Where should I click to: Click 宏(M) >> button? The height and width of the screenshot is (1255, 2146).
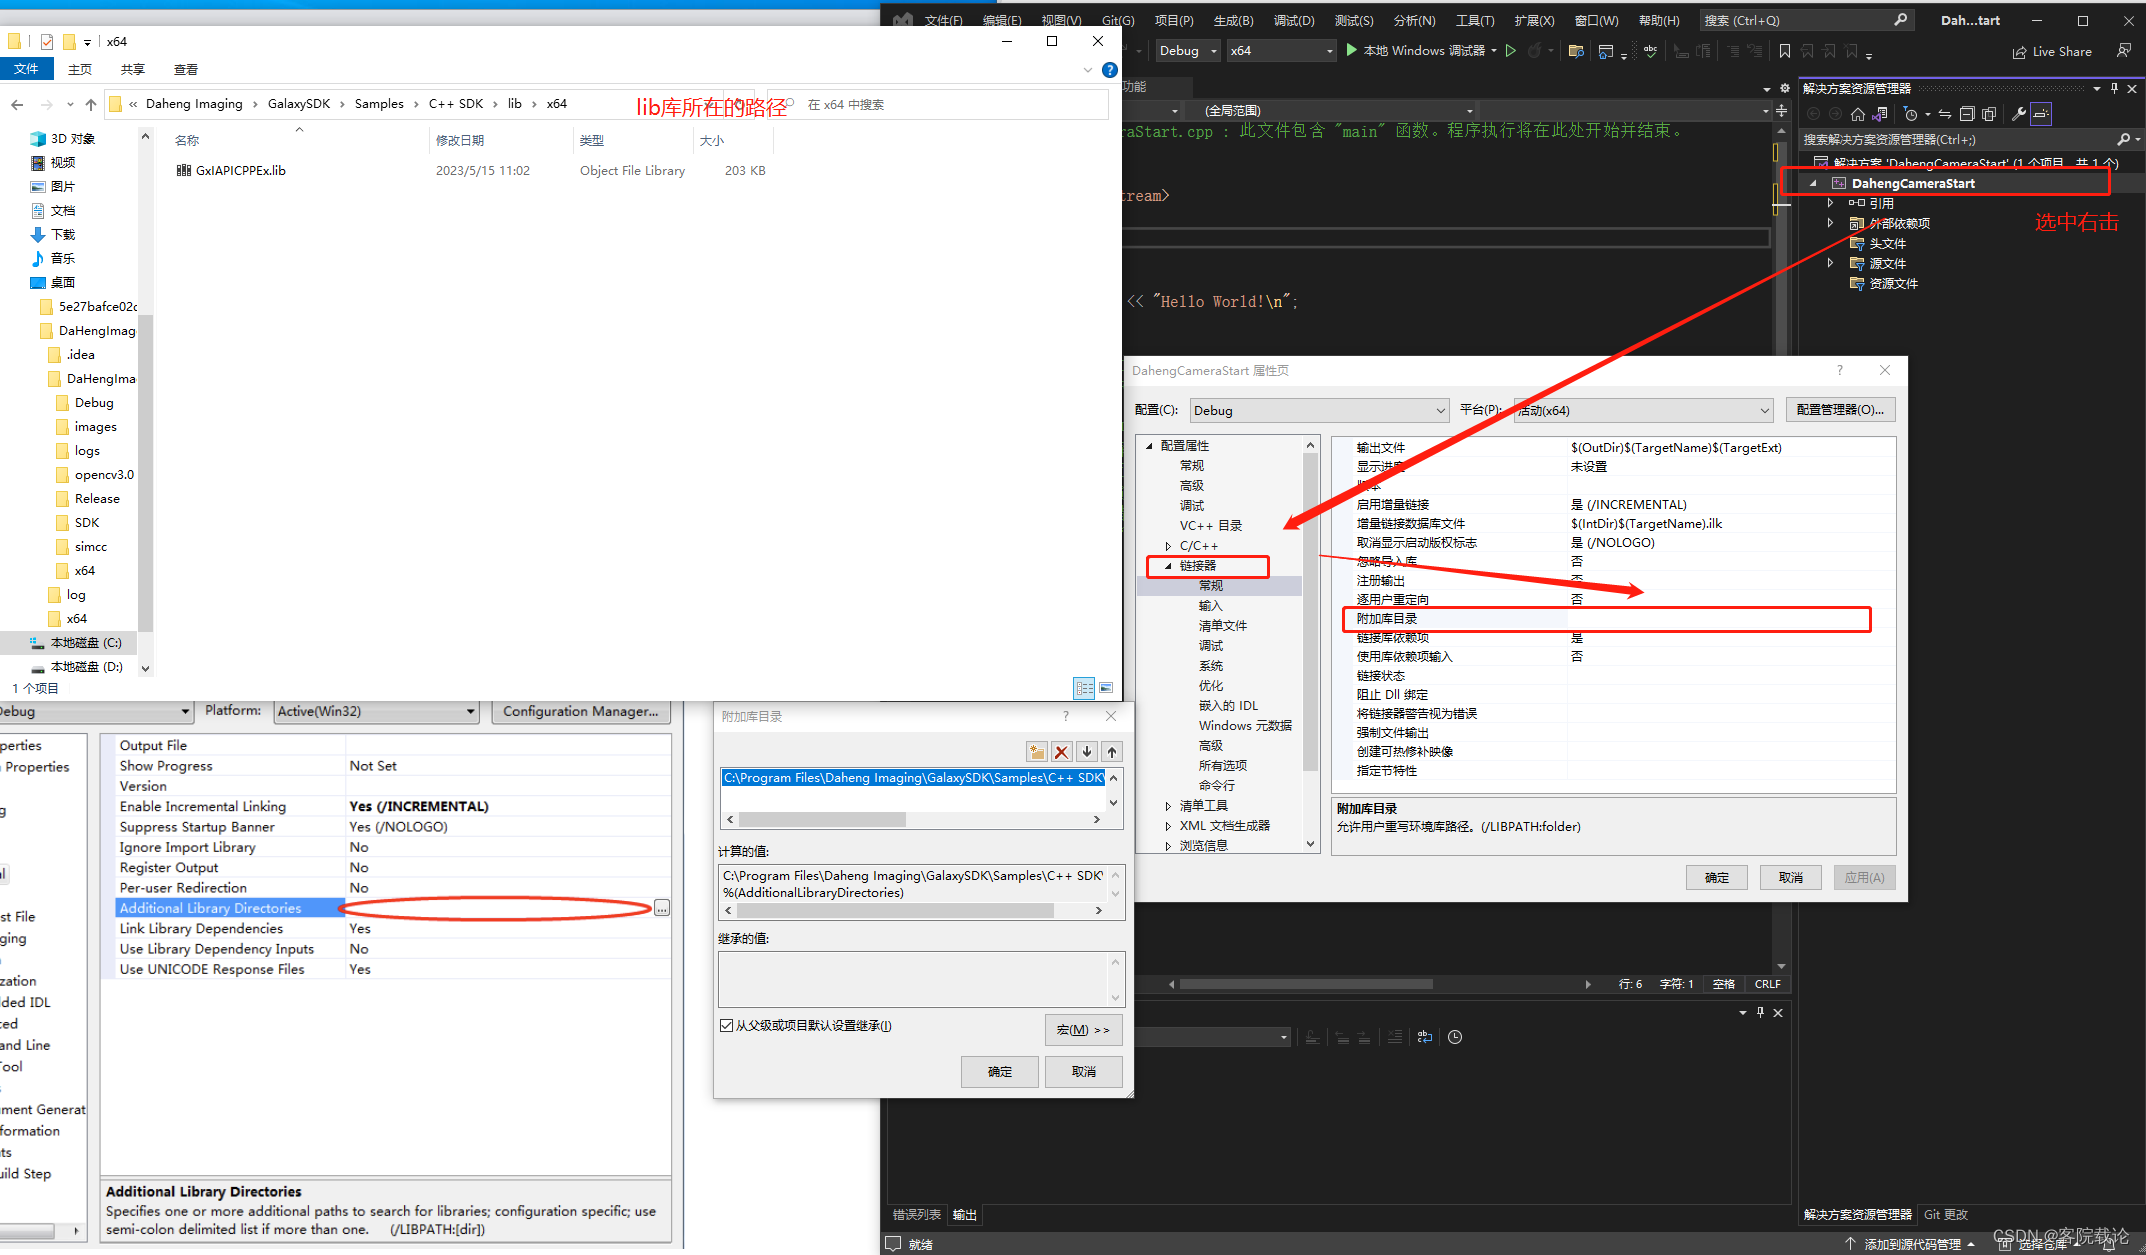pyautogui.click(x=1084, y=1030)
